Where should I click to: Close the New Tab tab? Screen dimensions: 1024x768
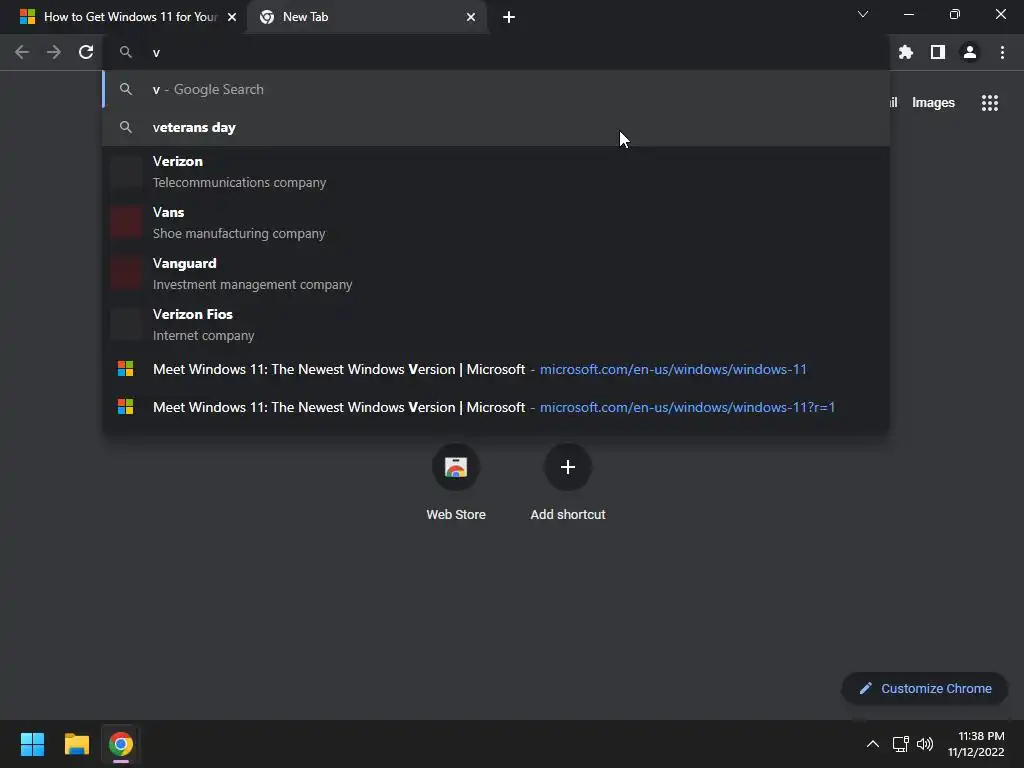[471, 17]
